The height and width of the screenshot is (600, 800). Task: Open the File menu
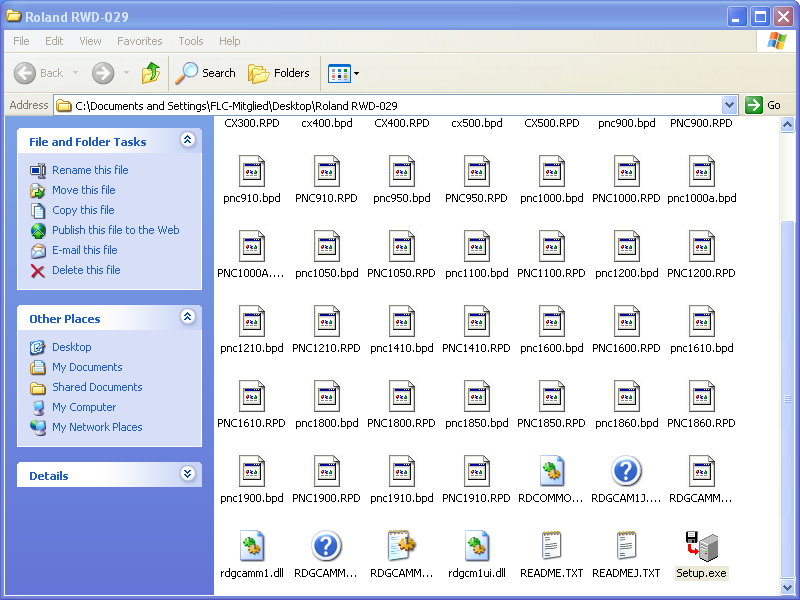pyautogui.click(x=21, y=41)
